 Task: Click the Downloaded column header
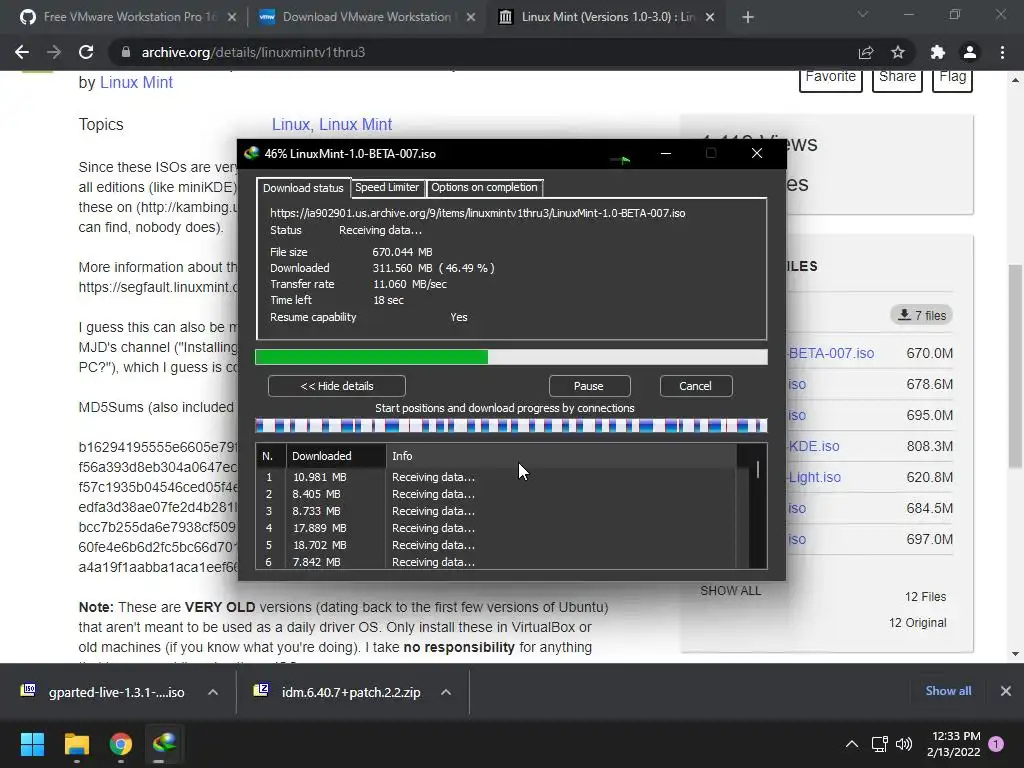click(x=336, y=456)
